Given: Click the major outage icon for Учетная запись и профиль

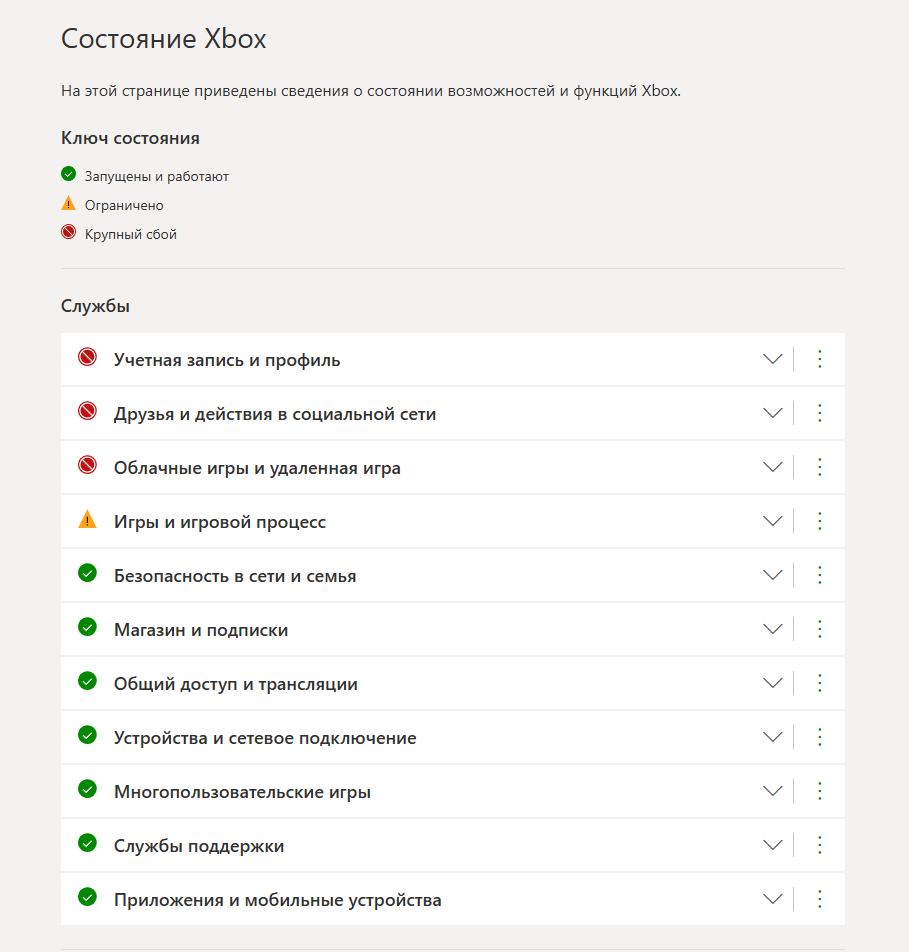Looking at the screenshot, I should tap(87, 357).
